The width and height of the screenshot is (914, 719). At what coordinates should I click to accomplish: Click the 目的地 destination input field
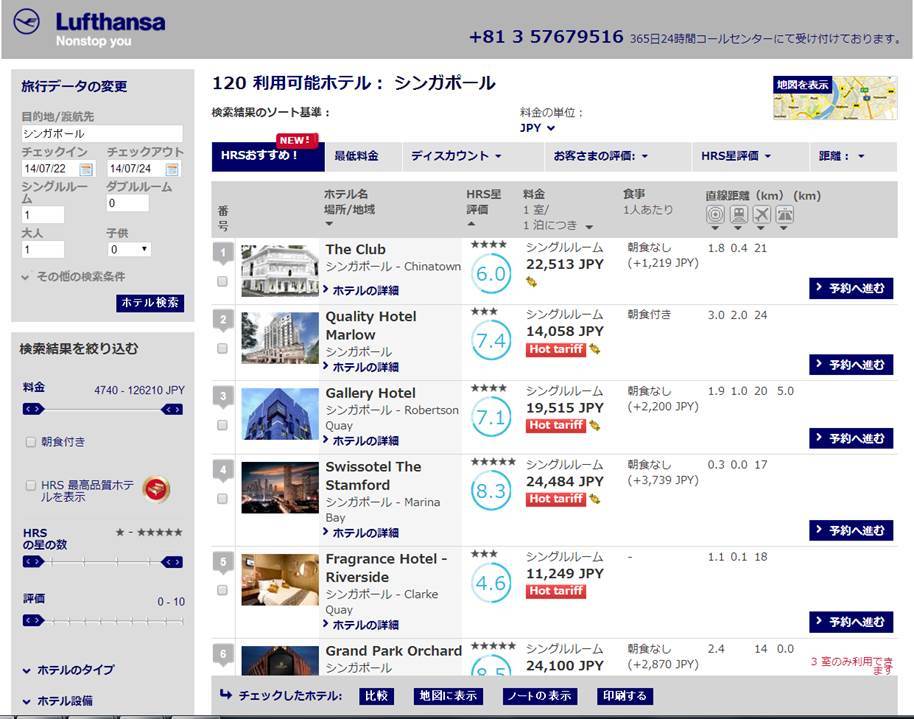click(x=102, y=134)
